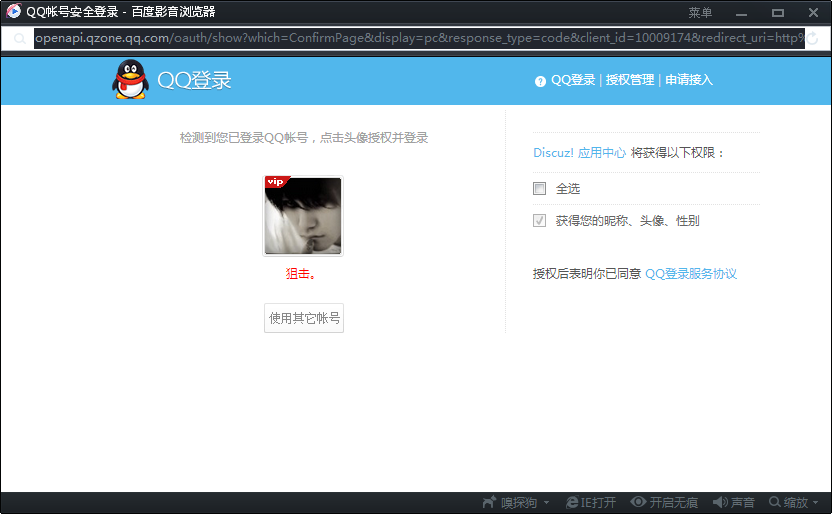Open the 嗅探狗 sniffer tool
This screenshot has width=832, height=514.
point(510,502)
